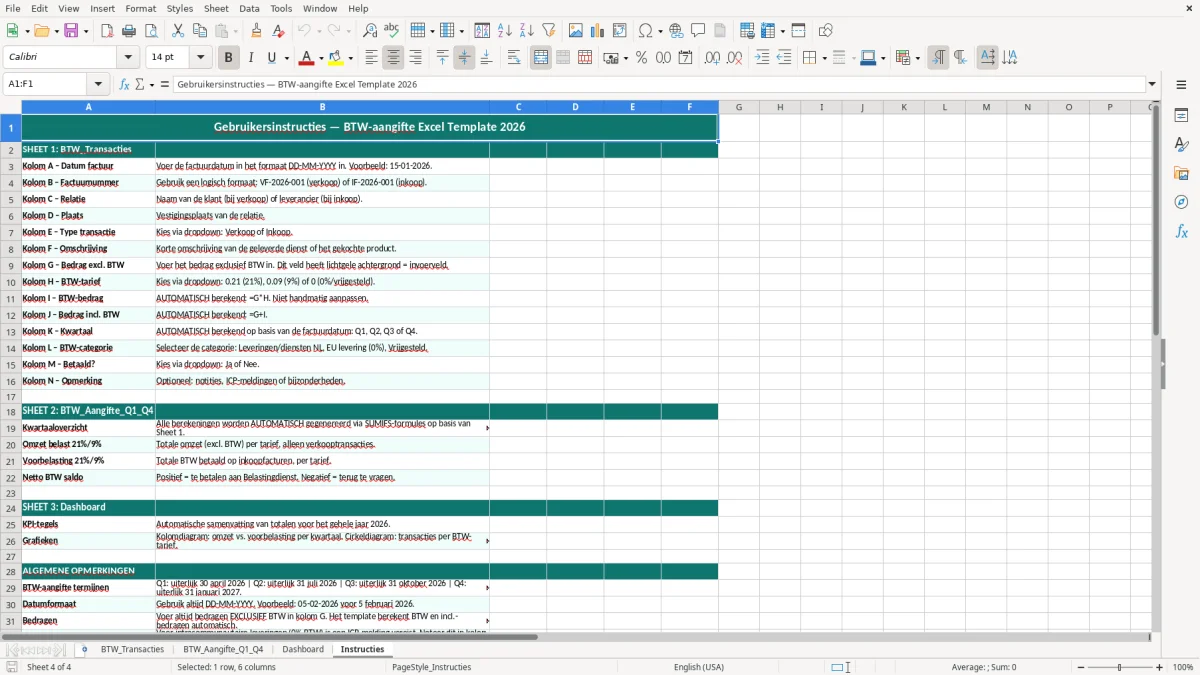The image size is (1200, 675).
Task: Insert a pivot table
Action: tap(620, 31)
